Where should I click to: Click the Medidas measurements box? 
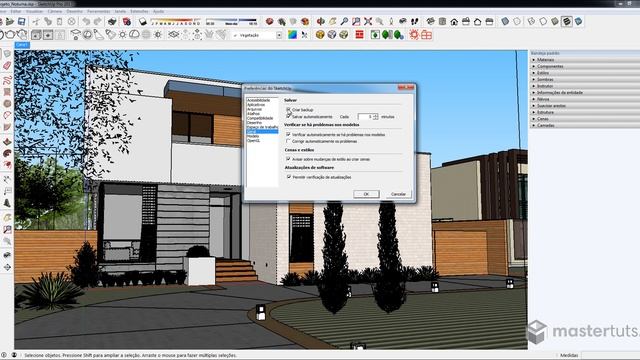[610, 355]
